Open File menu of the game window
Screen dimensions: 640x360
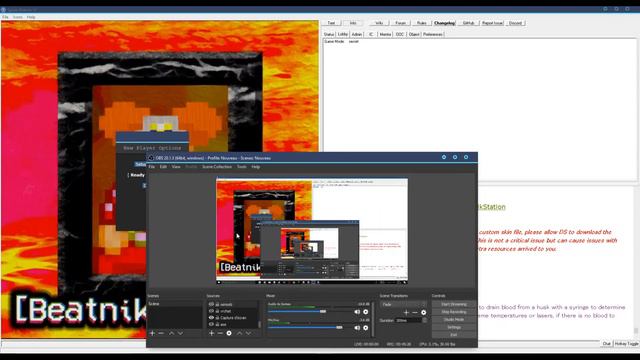(x=5, y=17)
